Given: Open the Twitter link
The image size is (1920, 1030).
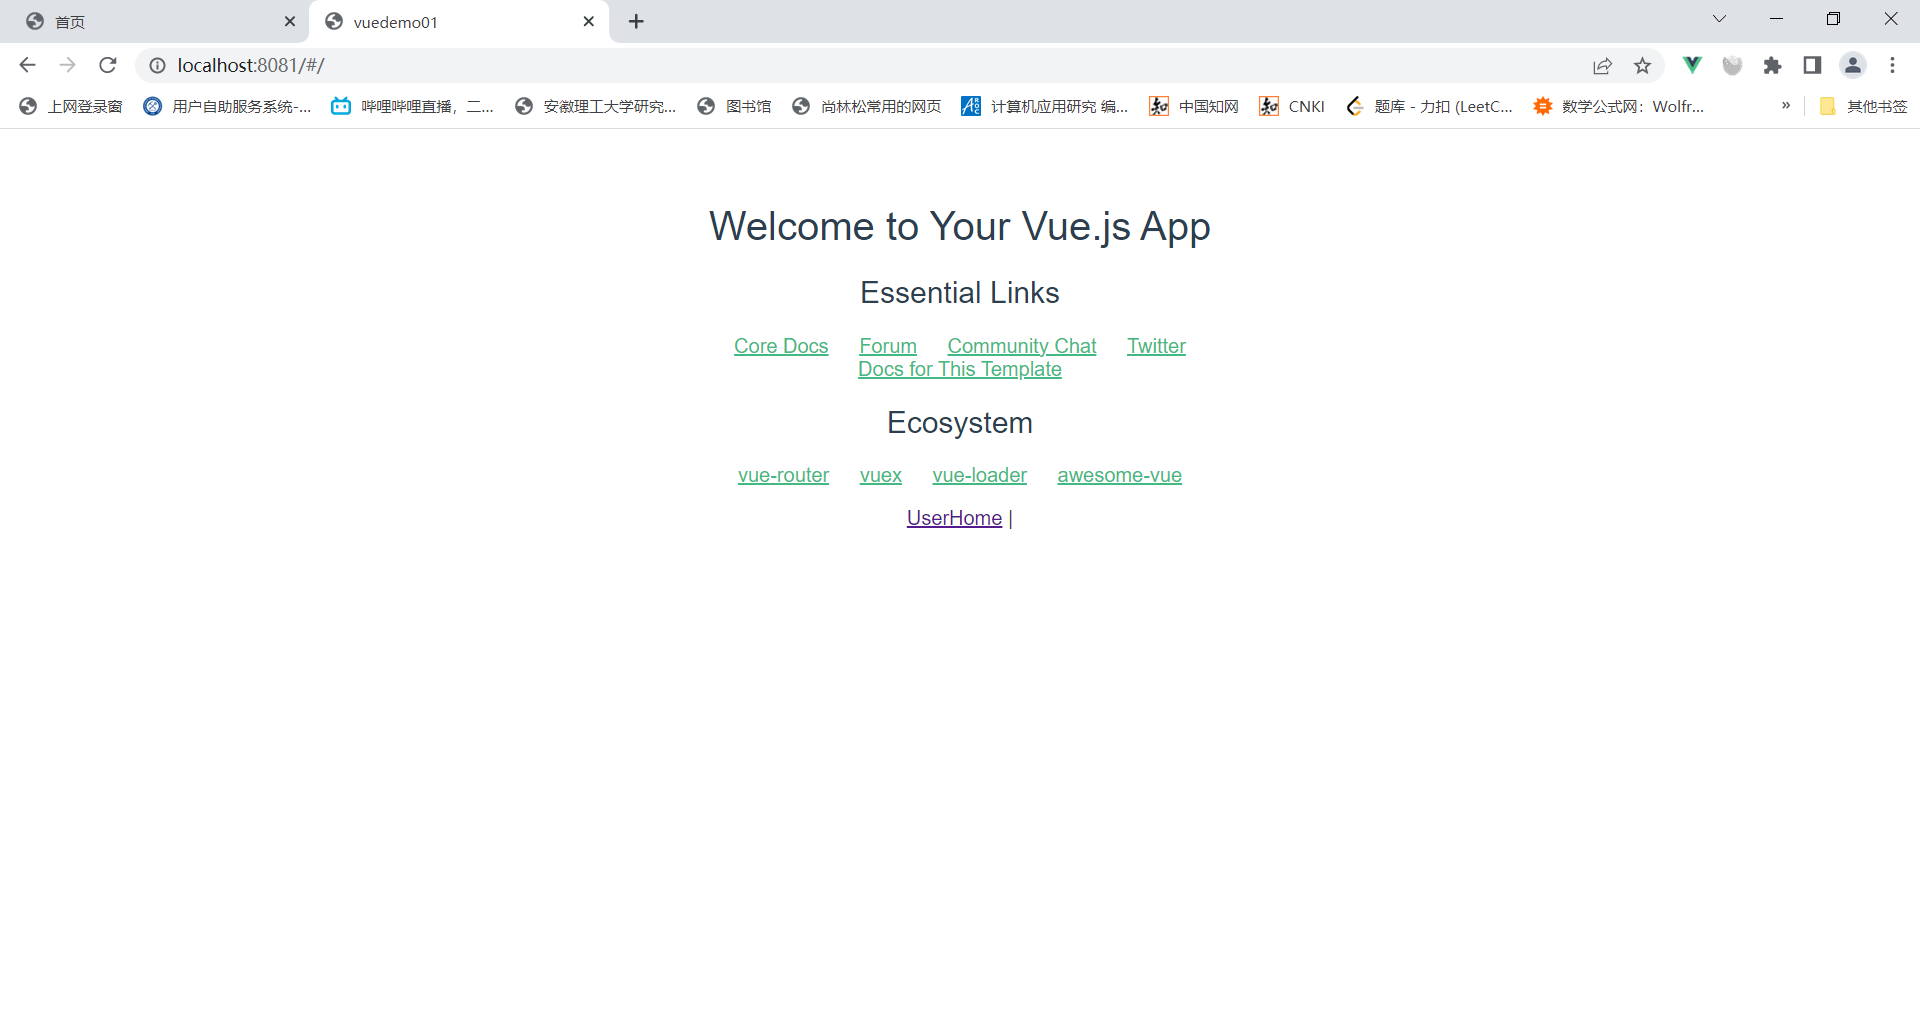Looking at the screenshot, I should point(1156,346).
